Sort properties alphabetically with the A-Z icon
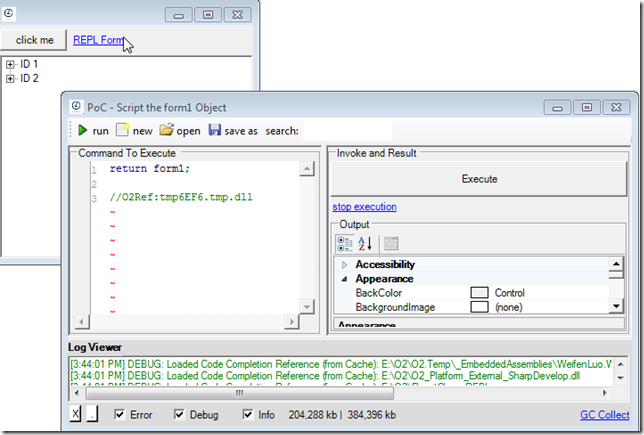644x435 pixels. (x=365, y=243)
